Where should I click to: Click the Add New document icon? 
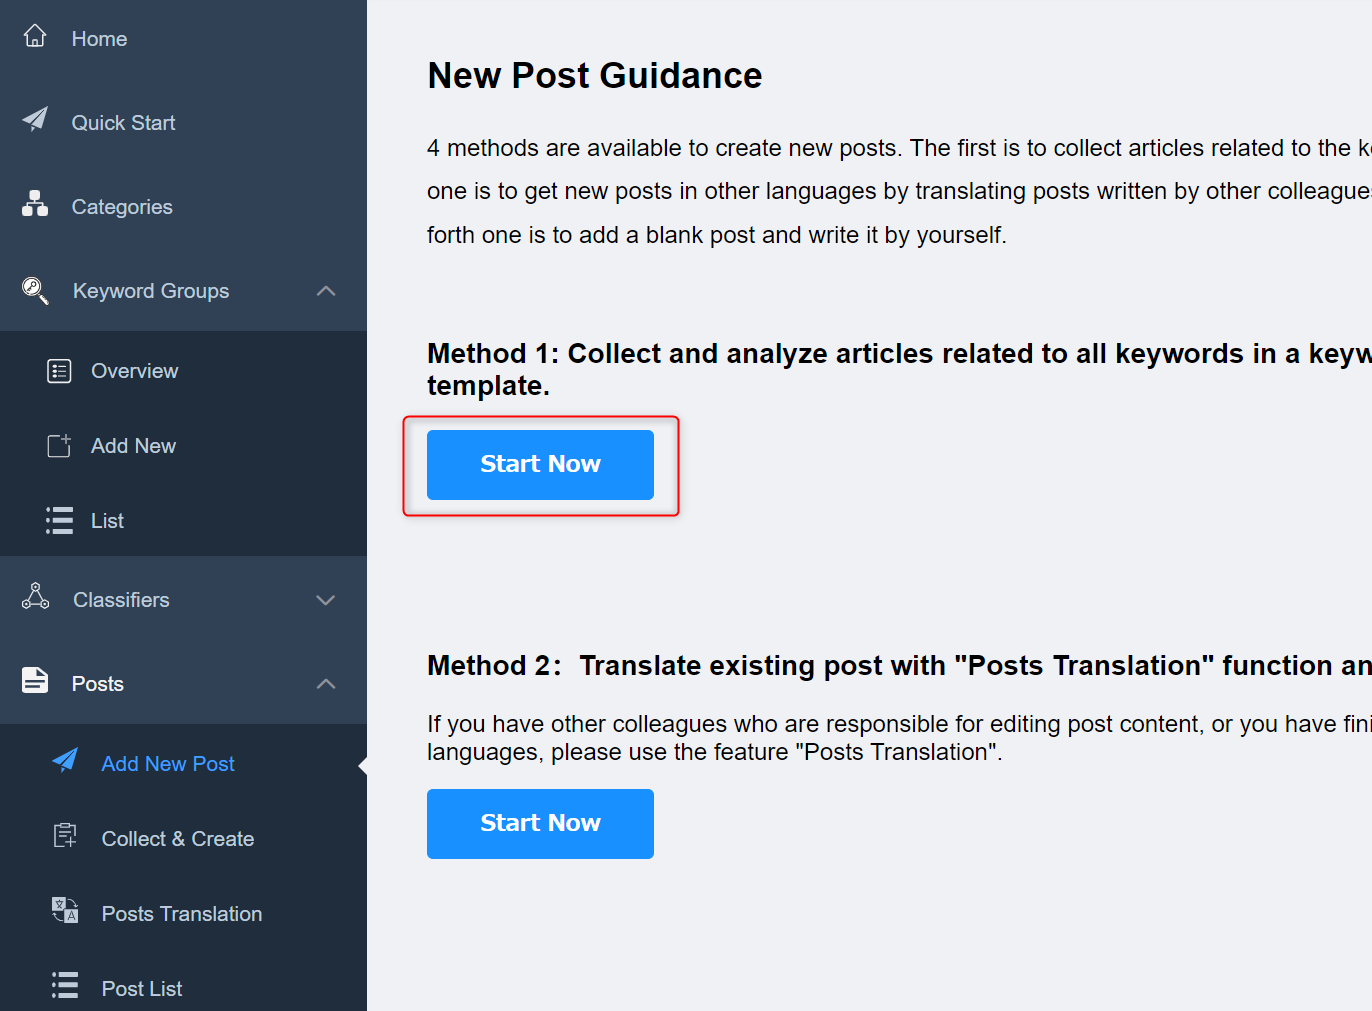tap(59, 445)
